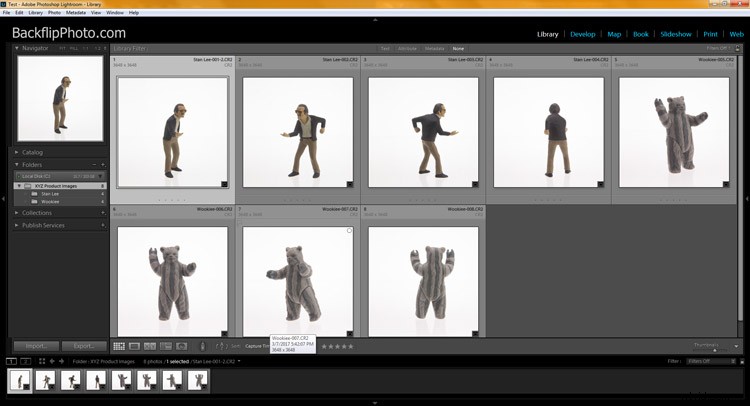750x406 pixels.
Task: Open Compare view (XY) icon
Action: [x=150, y=346]
